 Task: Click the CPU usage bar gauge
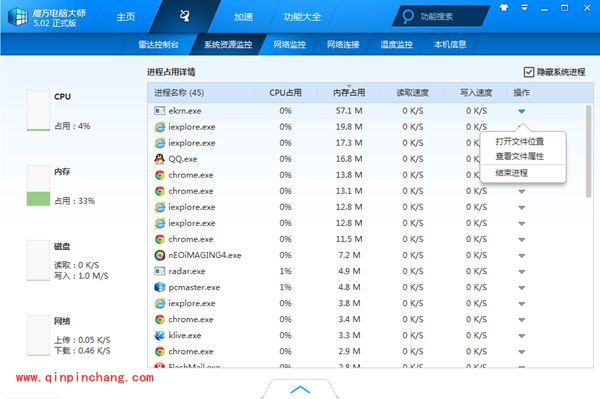click(x=38, y=111)
